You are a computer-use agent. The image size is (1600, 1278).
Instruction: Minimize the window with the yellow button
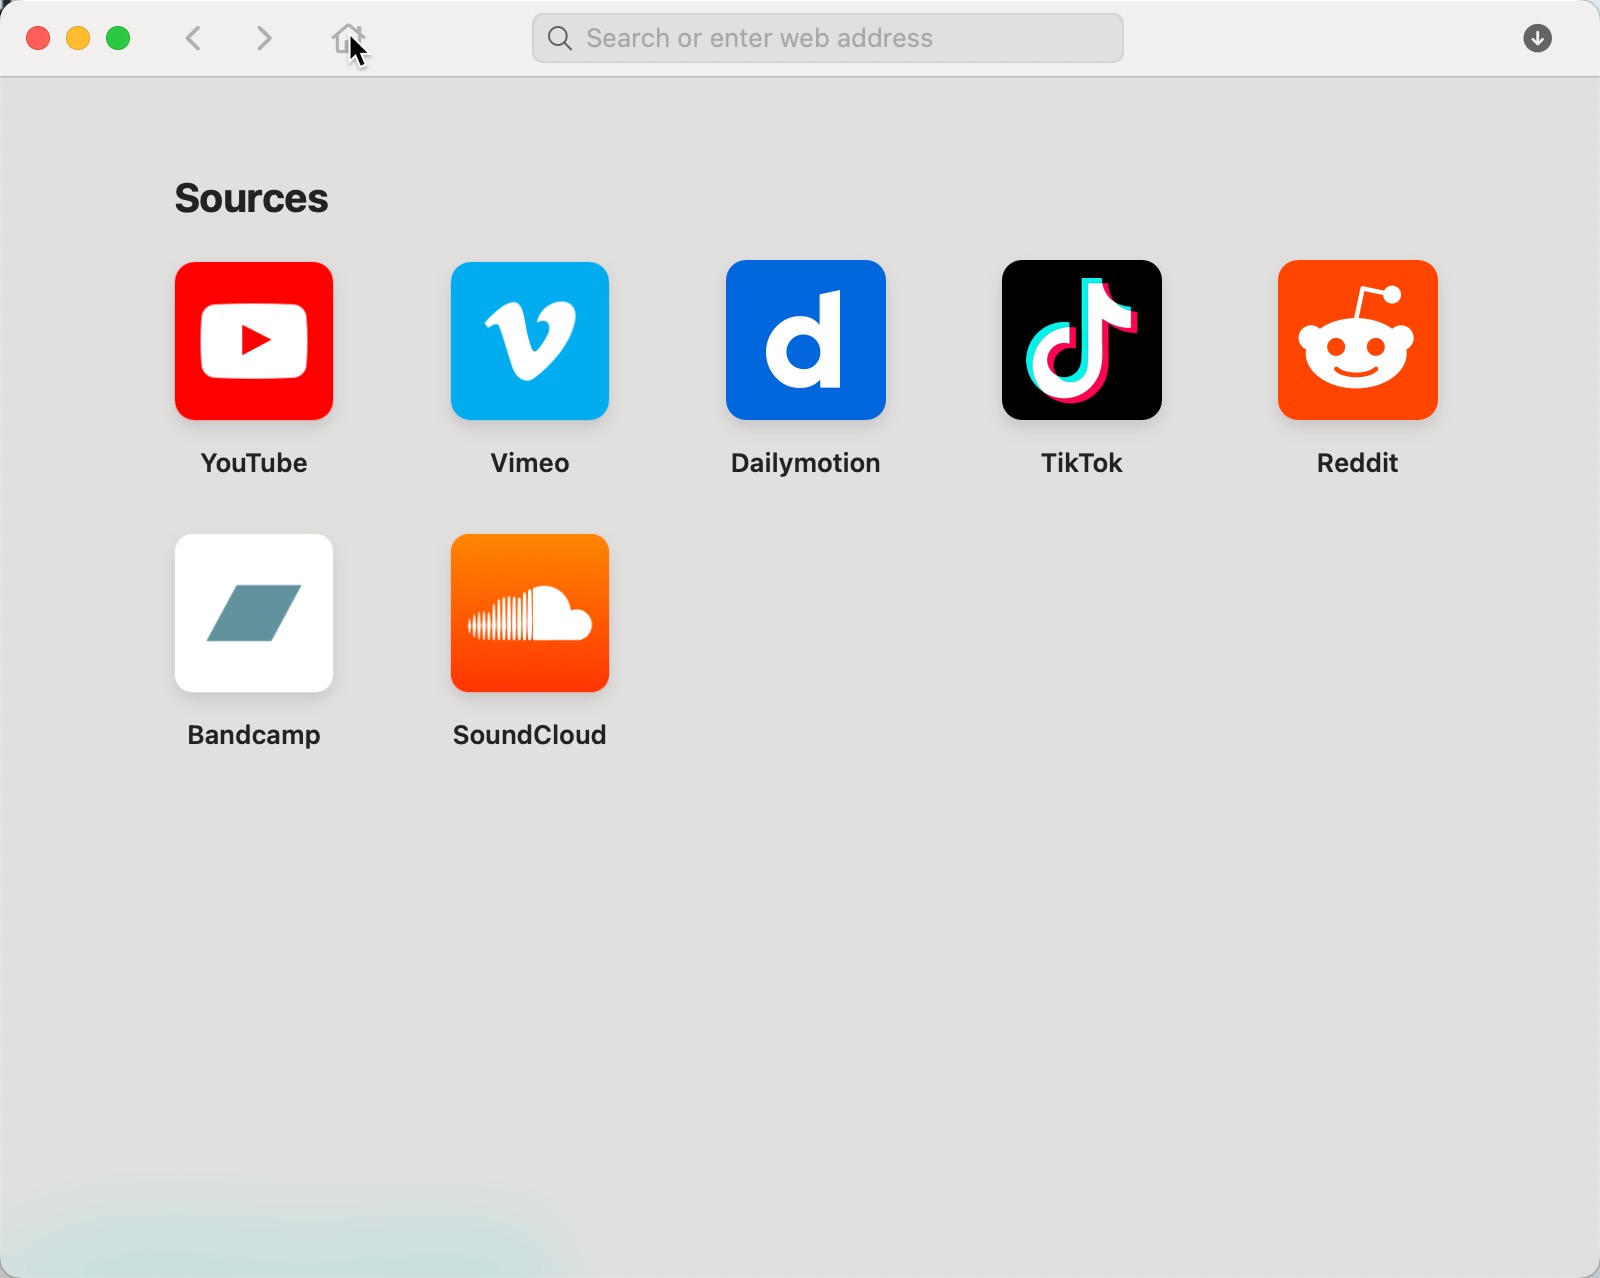(78, 39)
